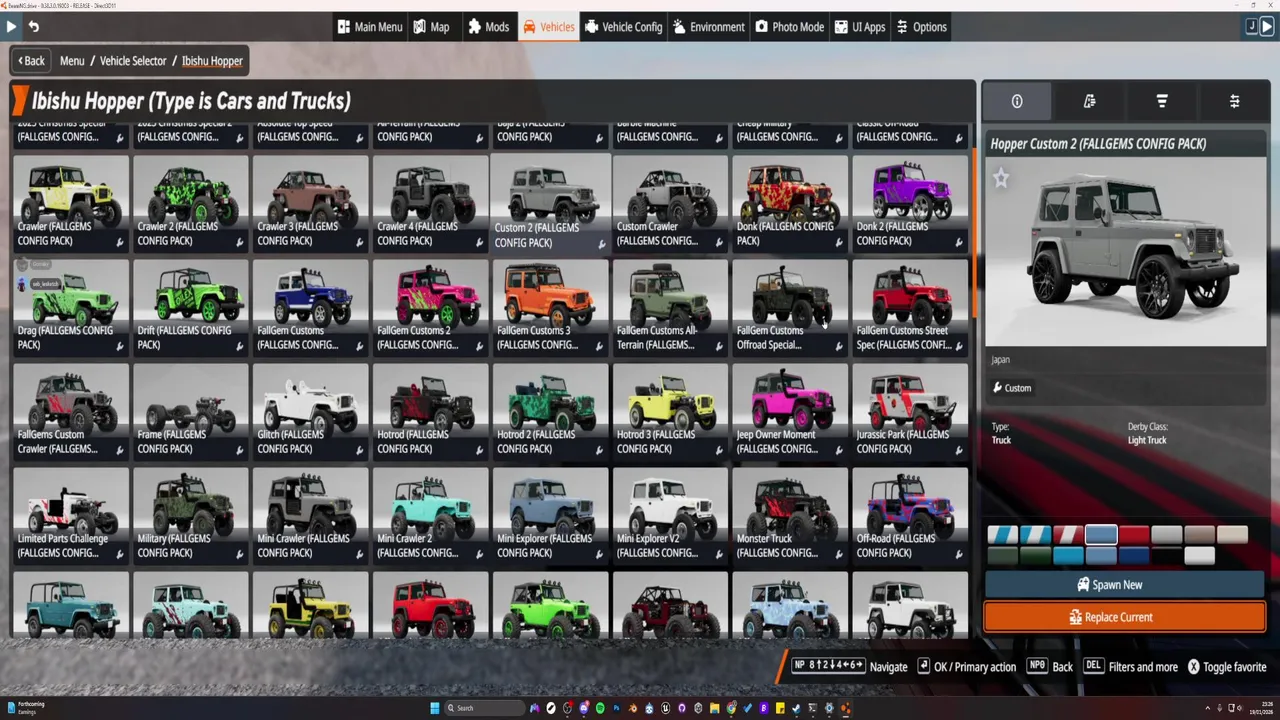This screenshot has width=1280, height=720.
Task: Select the Custom 2 (FALLGEMS CONFIG PACK) tile
Action: point(551,203)
